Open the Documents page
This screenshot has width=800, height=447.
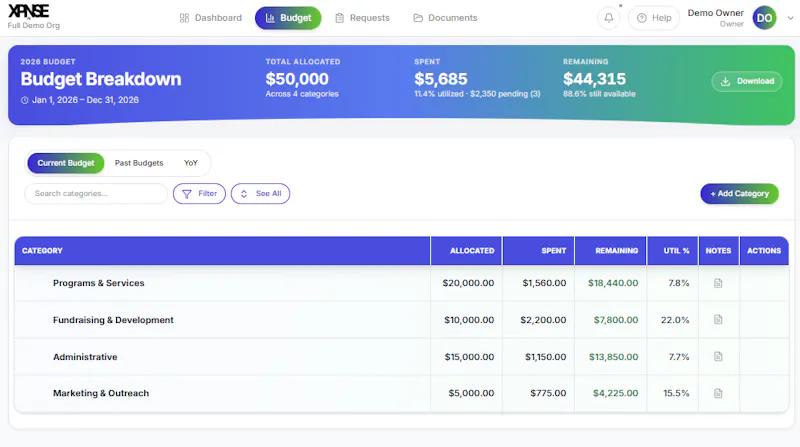445,18
